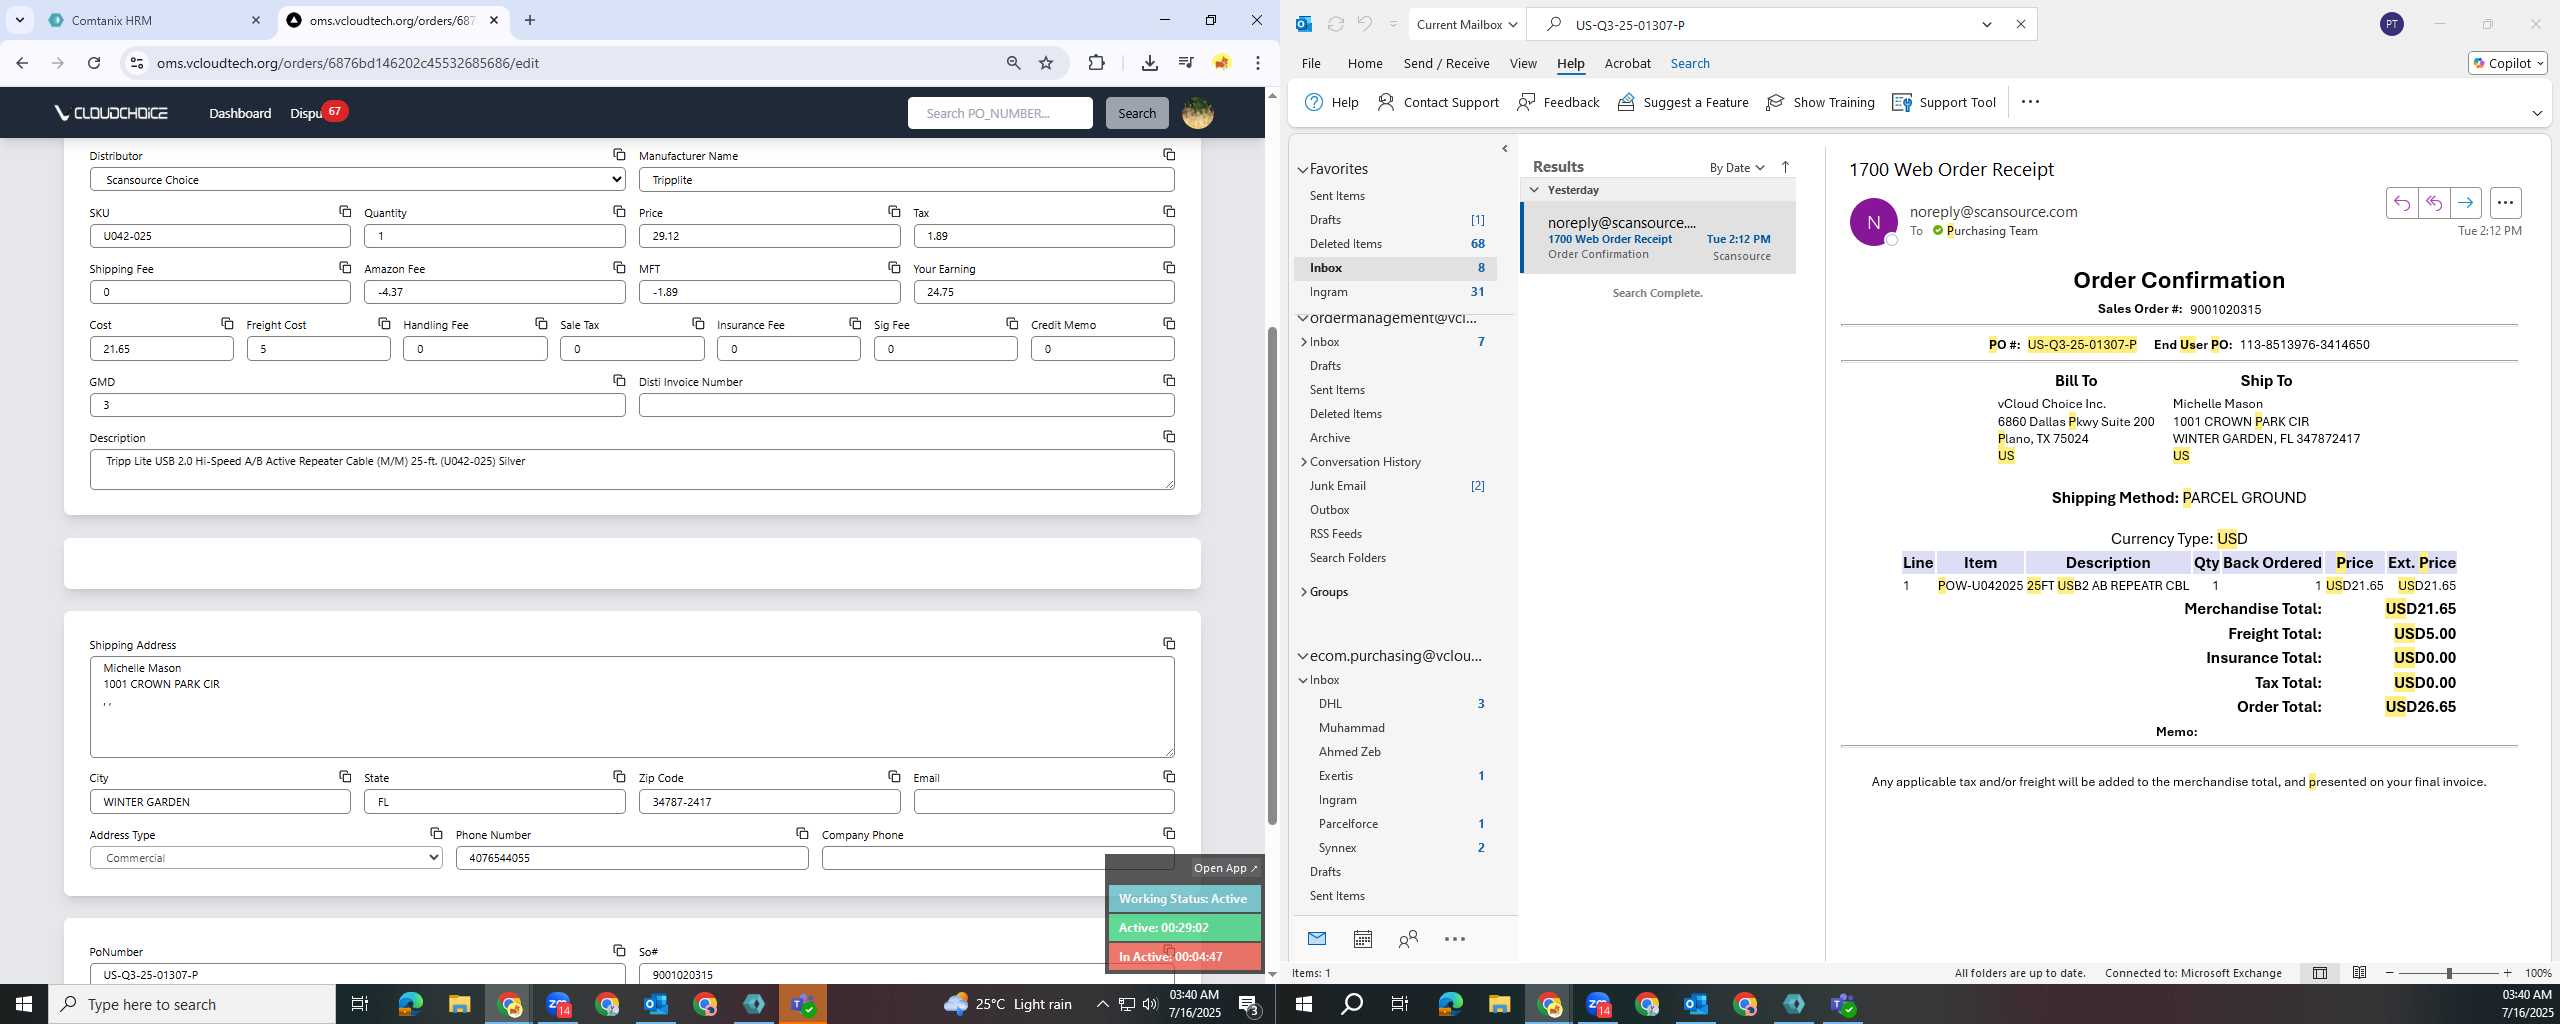Reverse the results sort order arrow
Image resolution: width=2560 pixels, height=1024 pixels.
pos(1785,167)
